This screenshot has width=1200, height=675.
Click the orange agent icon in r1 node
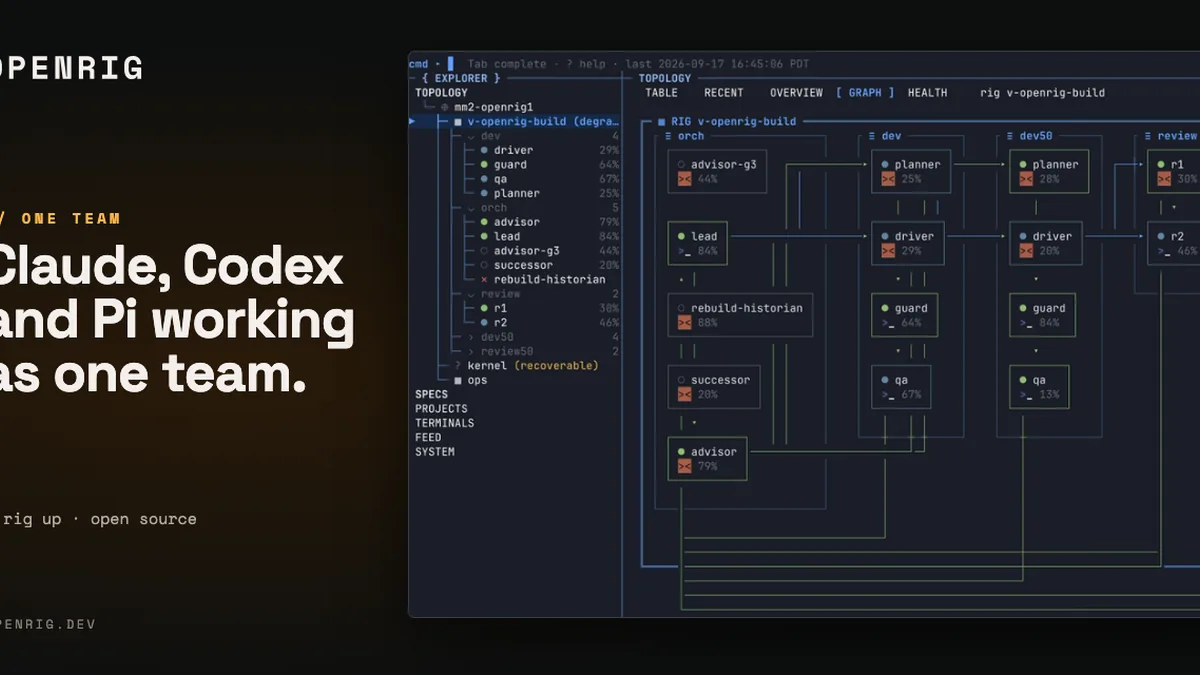[x=1164, y=179]
